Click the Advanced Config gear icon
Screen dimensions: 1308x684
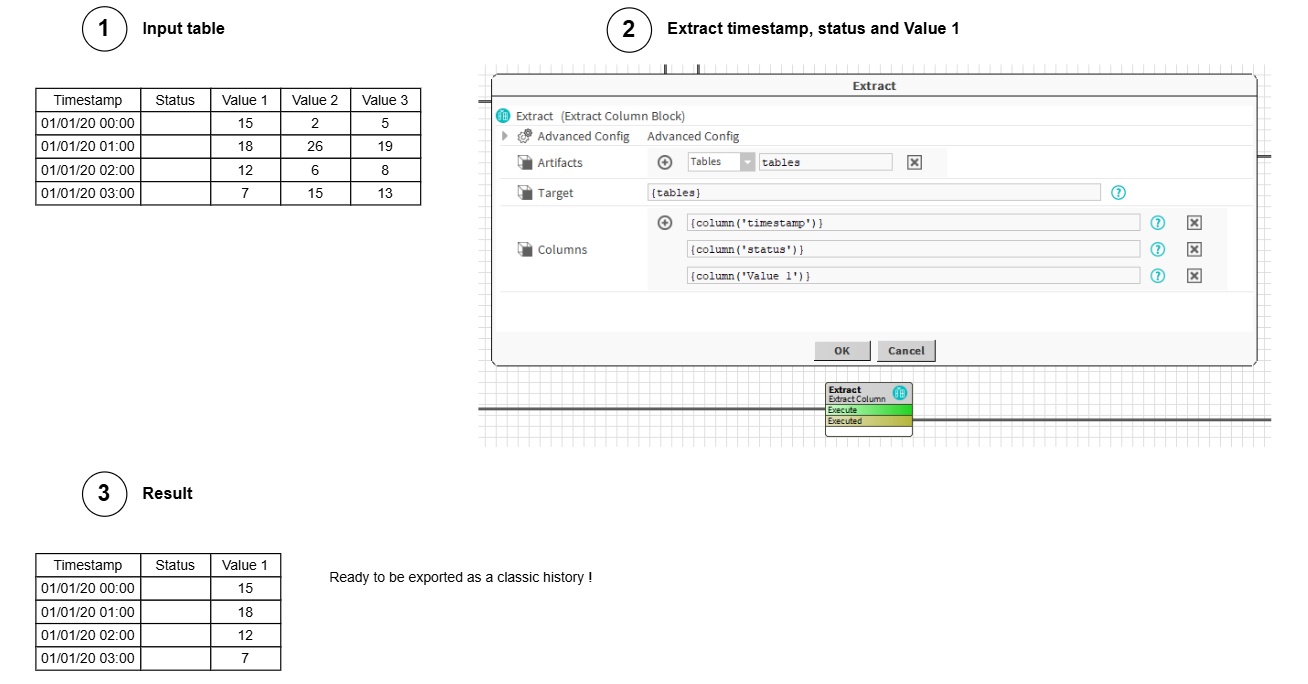(524, 136)
